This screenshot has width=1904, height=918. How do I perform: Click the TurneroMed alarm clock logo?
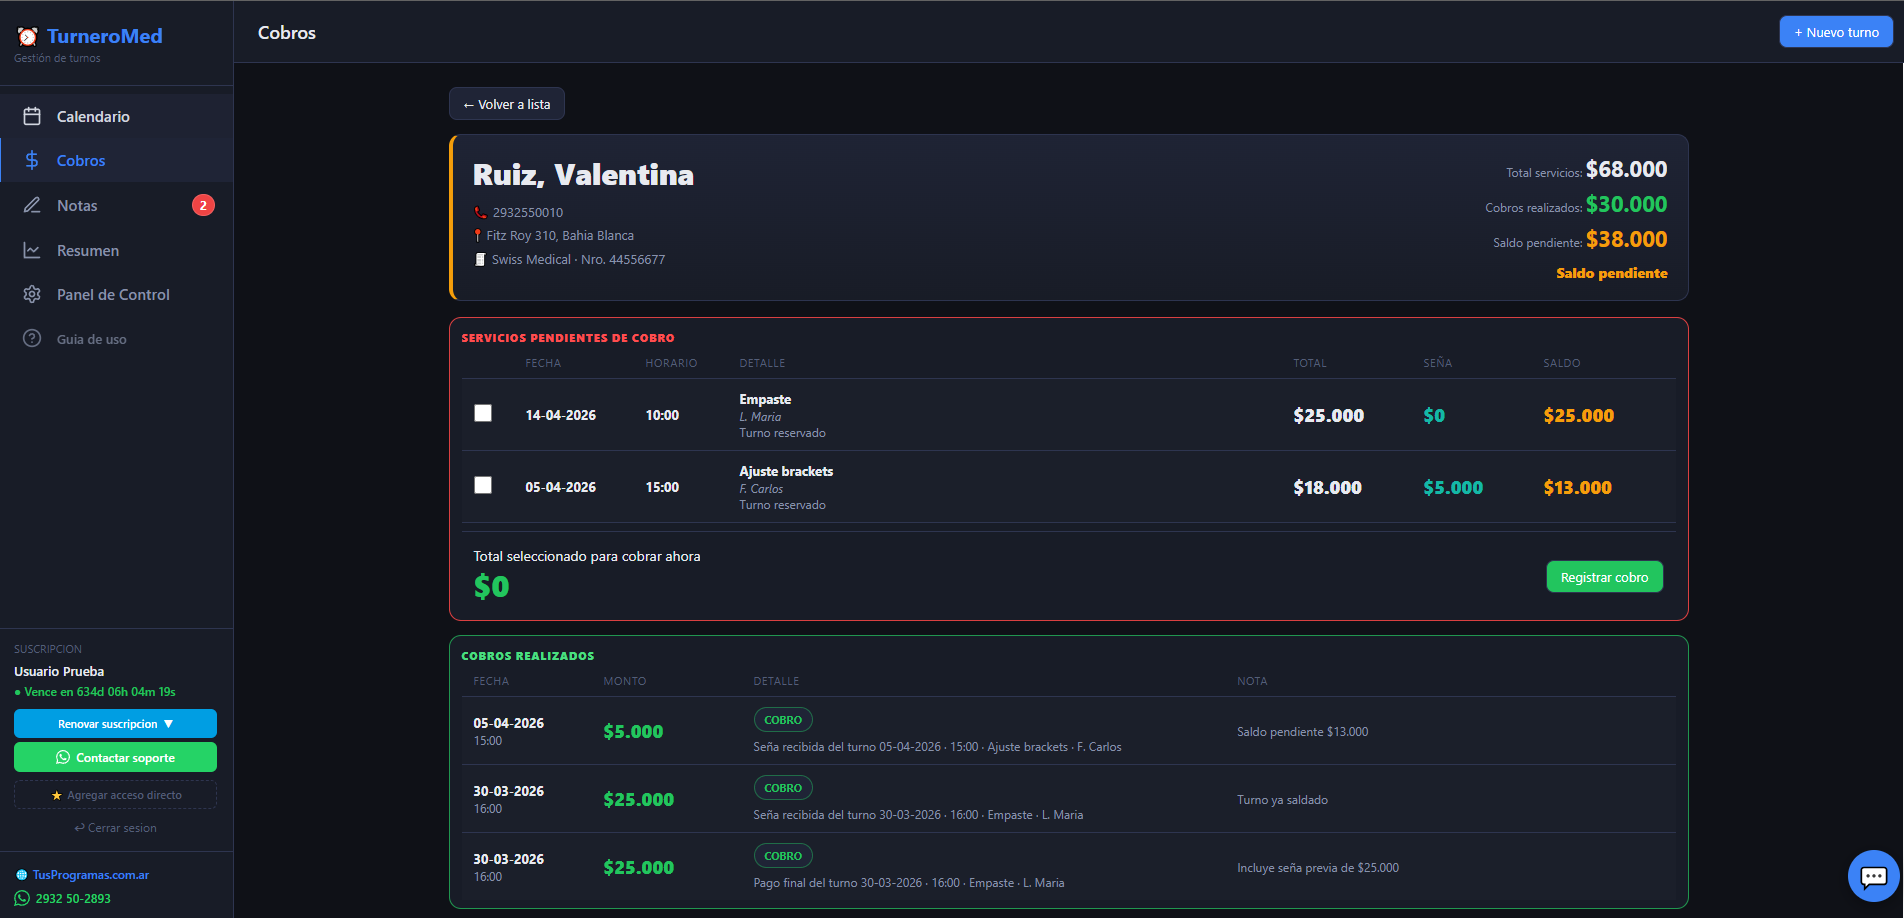click(27, 37)
